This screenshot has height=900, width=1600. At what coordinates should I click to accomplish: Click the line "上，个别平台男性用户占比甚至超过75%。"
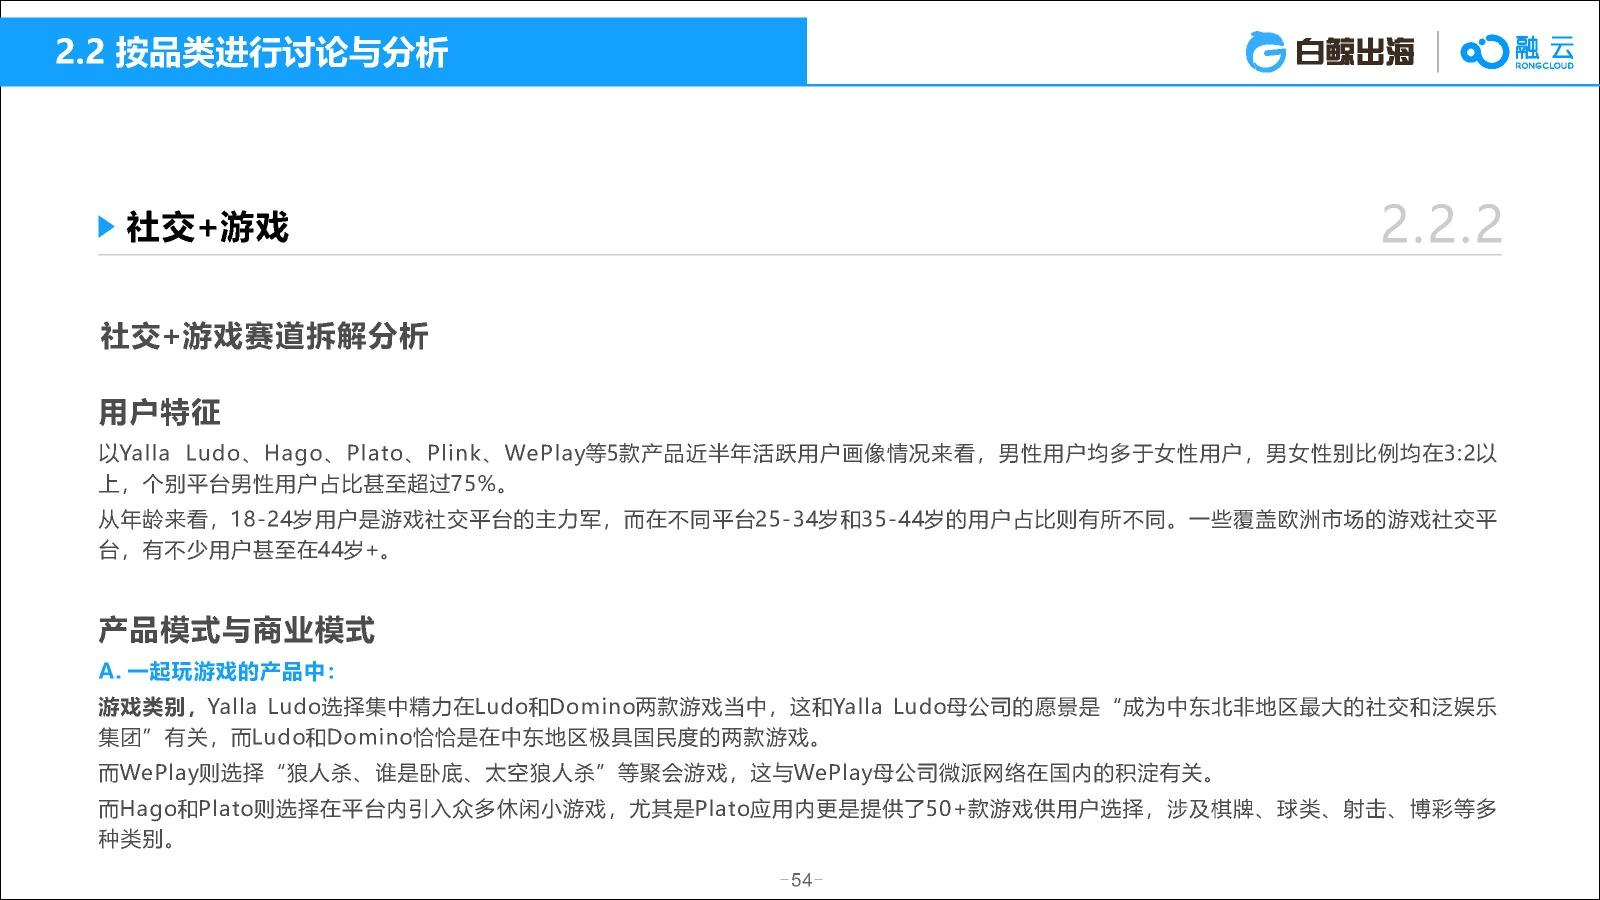(303, 485)
